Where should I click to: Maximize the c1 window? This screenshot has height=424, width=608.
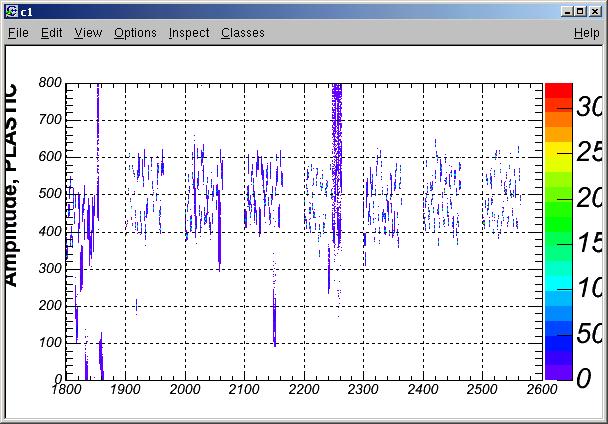(580, 12)
